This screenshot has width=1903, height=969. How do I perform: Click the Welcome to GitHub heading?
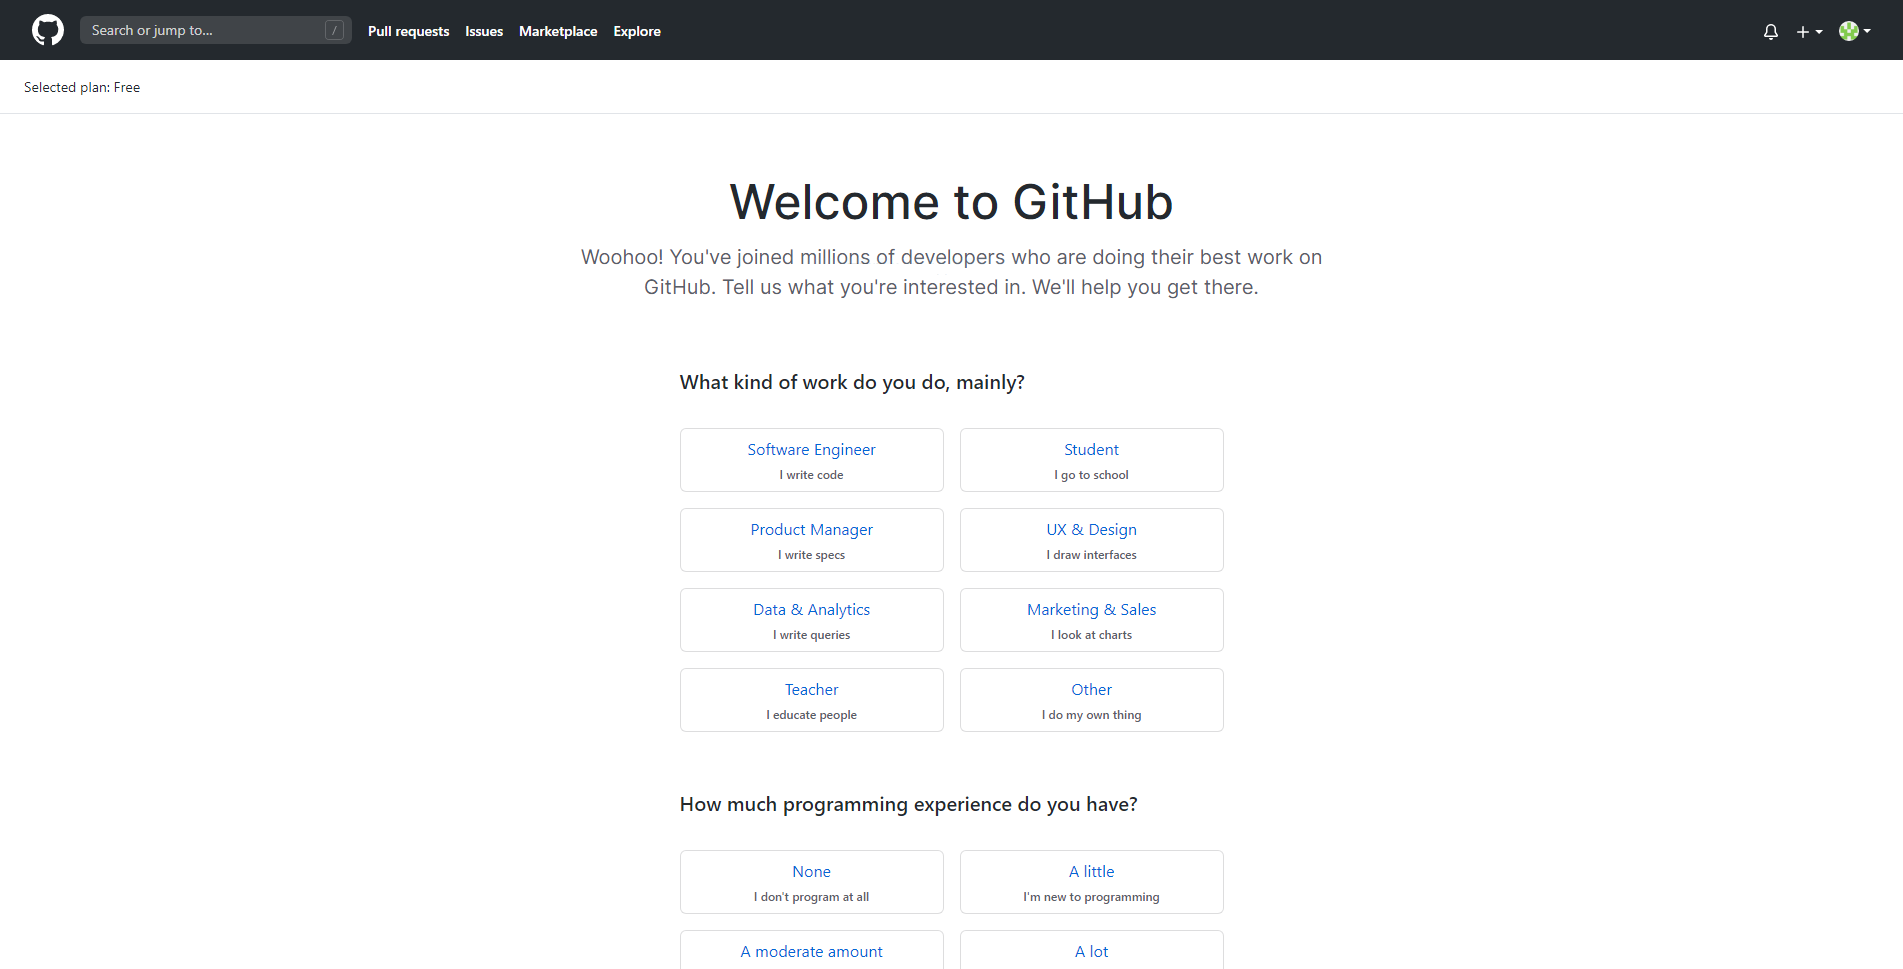tap(951, 202)
